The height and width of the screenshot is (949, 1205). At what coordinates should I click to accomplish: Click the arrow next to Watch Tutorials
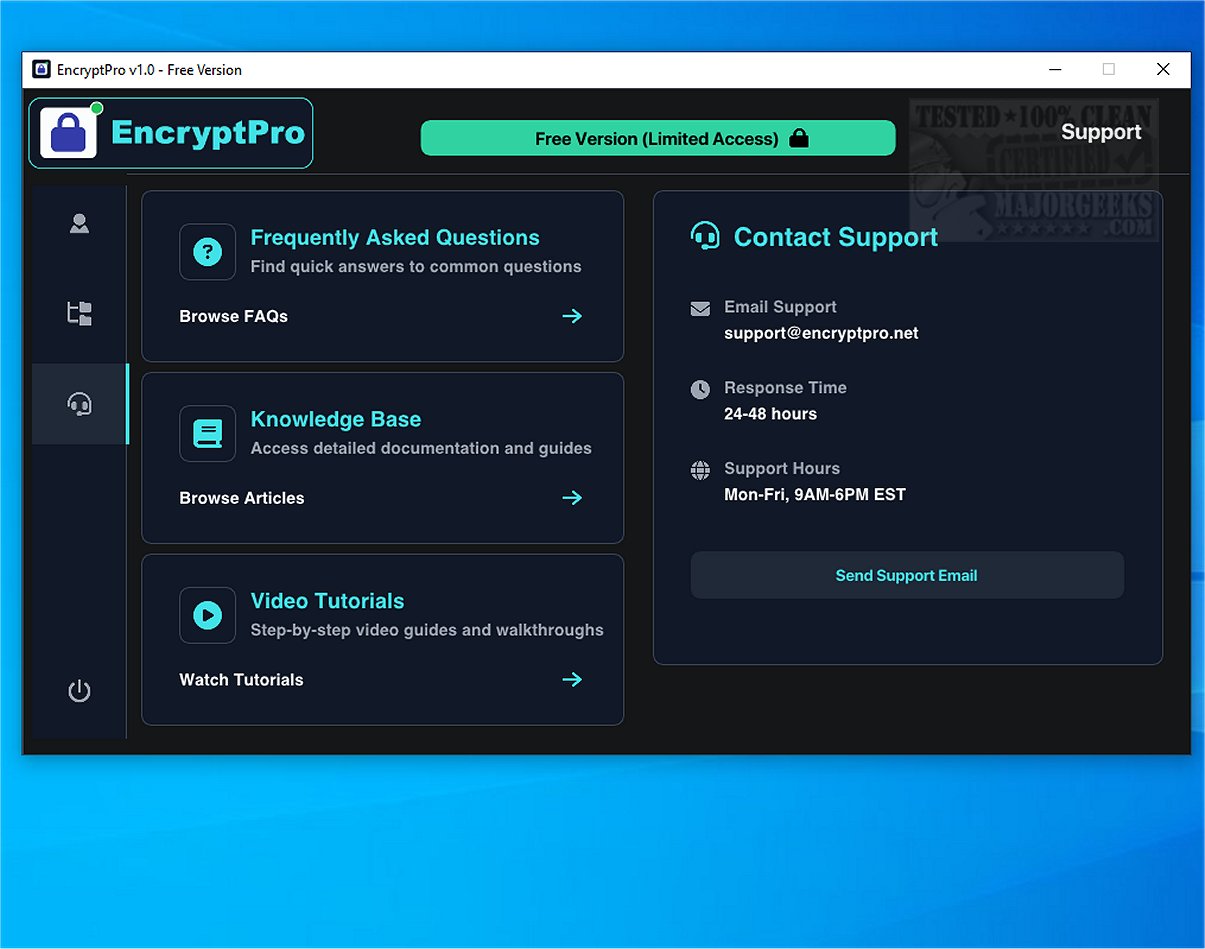572,680
